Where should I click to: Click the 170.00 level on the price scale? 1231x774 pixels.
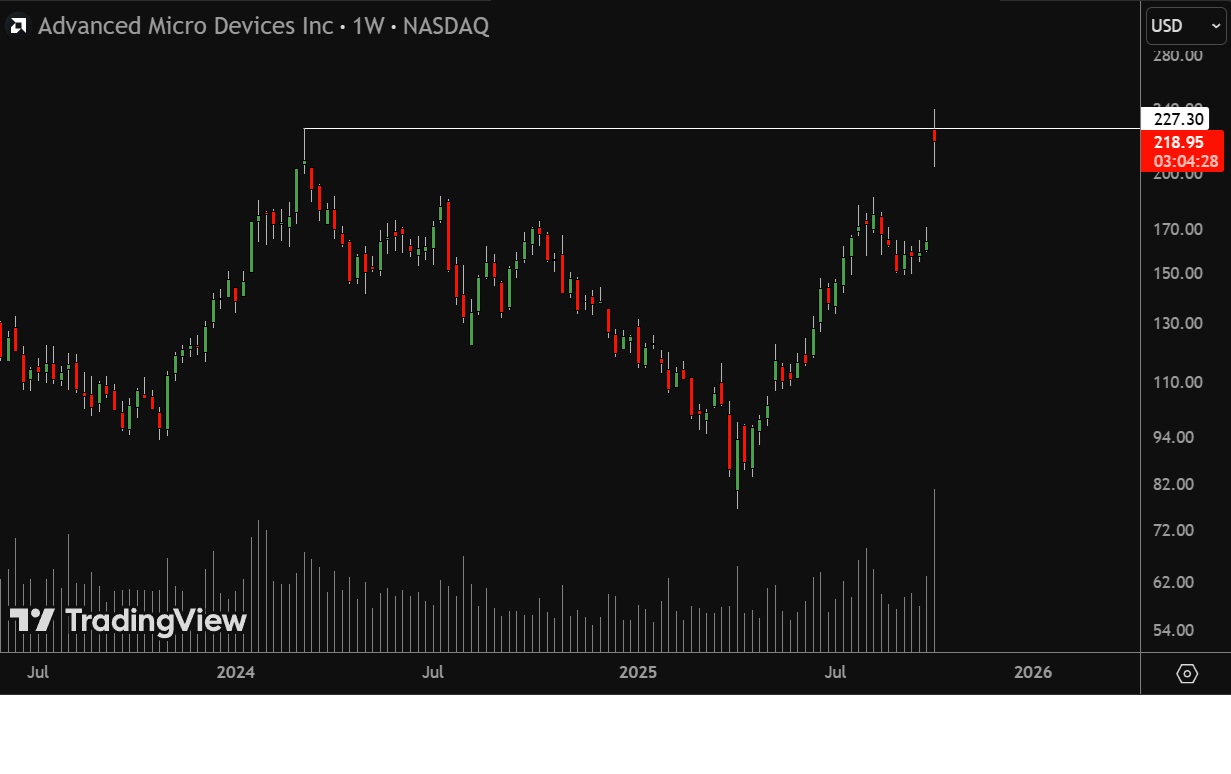(x=1177, y=229)
